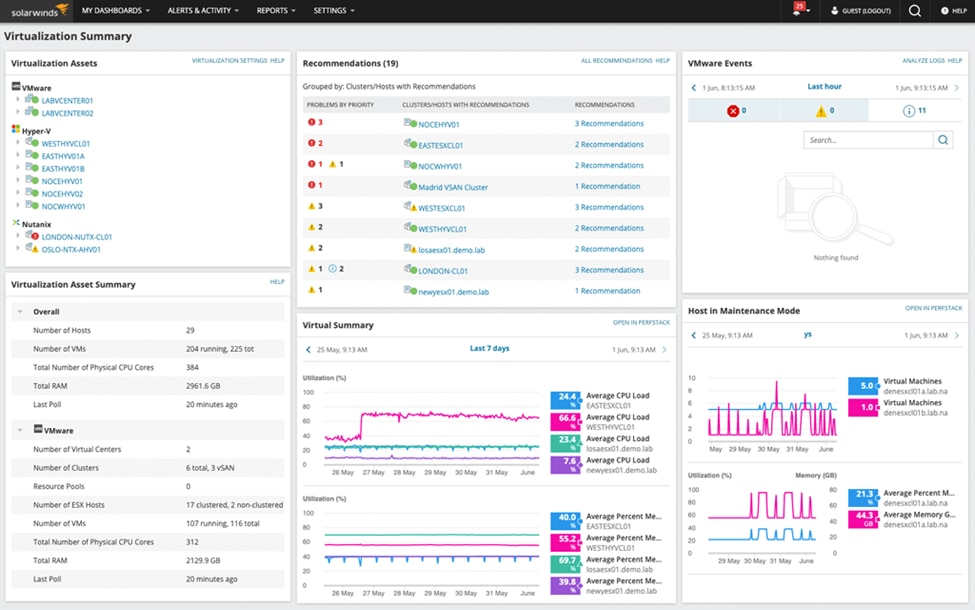Click the VMware Events search magnifier icon
The width and height of the screenshot is (975, 610).
click(943, 140)
